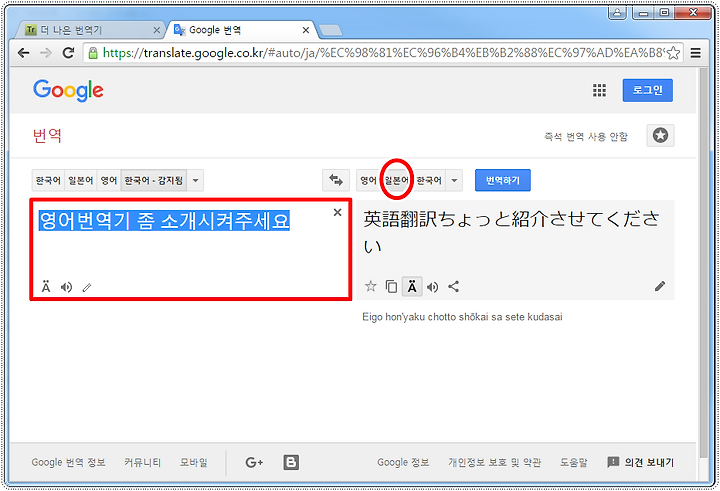Listen to the Japanese translation
The height and width of the screenshot is (491, 720).
(433, 287)
